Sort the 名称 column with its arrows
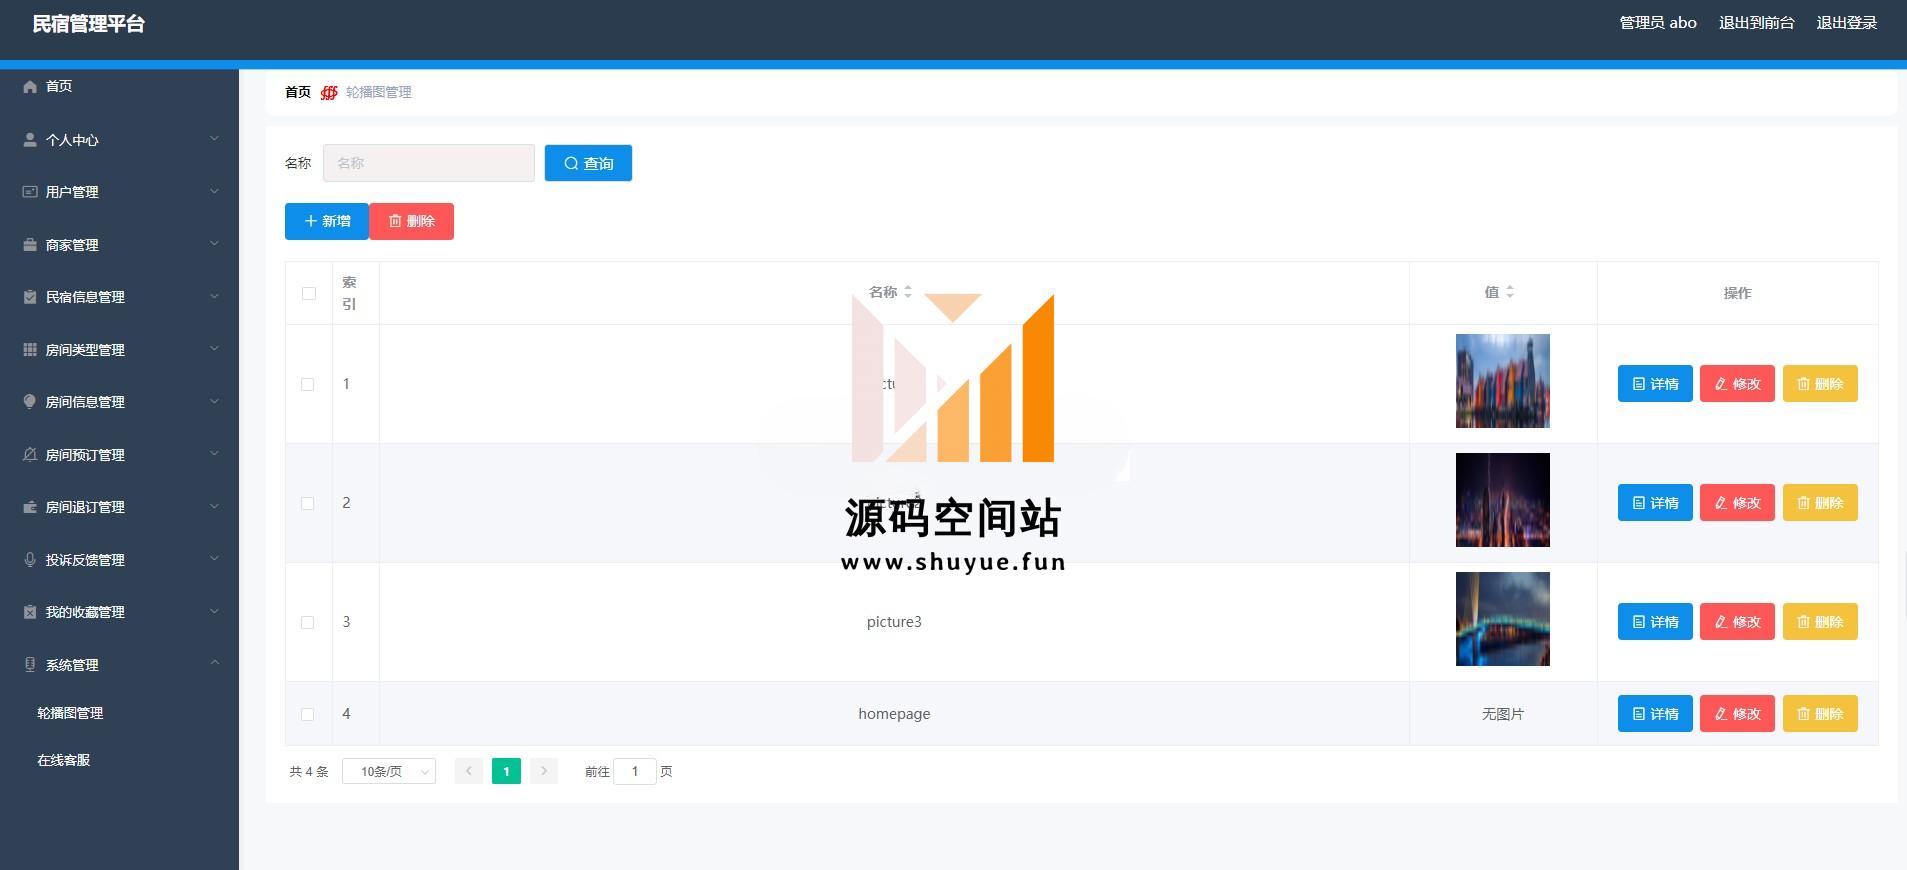 [x=908, y=292]
